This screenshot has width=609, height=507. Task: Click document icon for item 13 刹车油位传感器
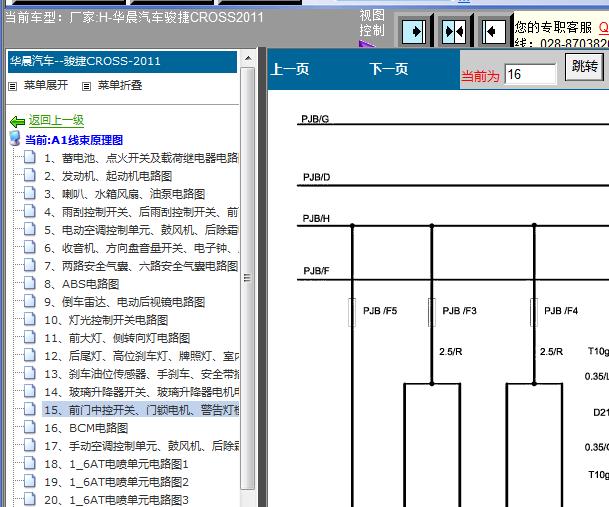click(30, 373)
